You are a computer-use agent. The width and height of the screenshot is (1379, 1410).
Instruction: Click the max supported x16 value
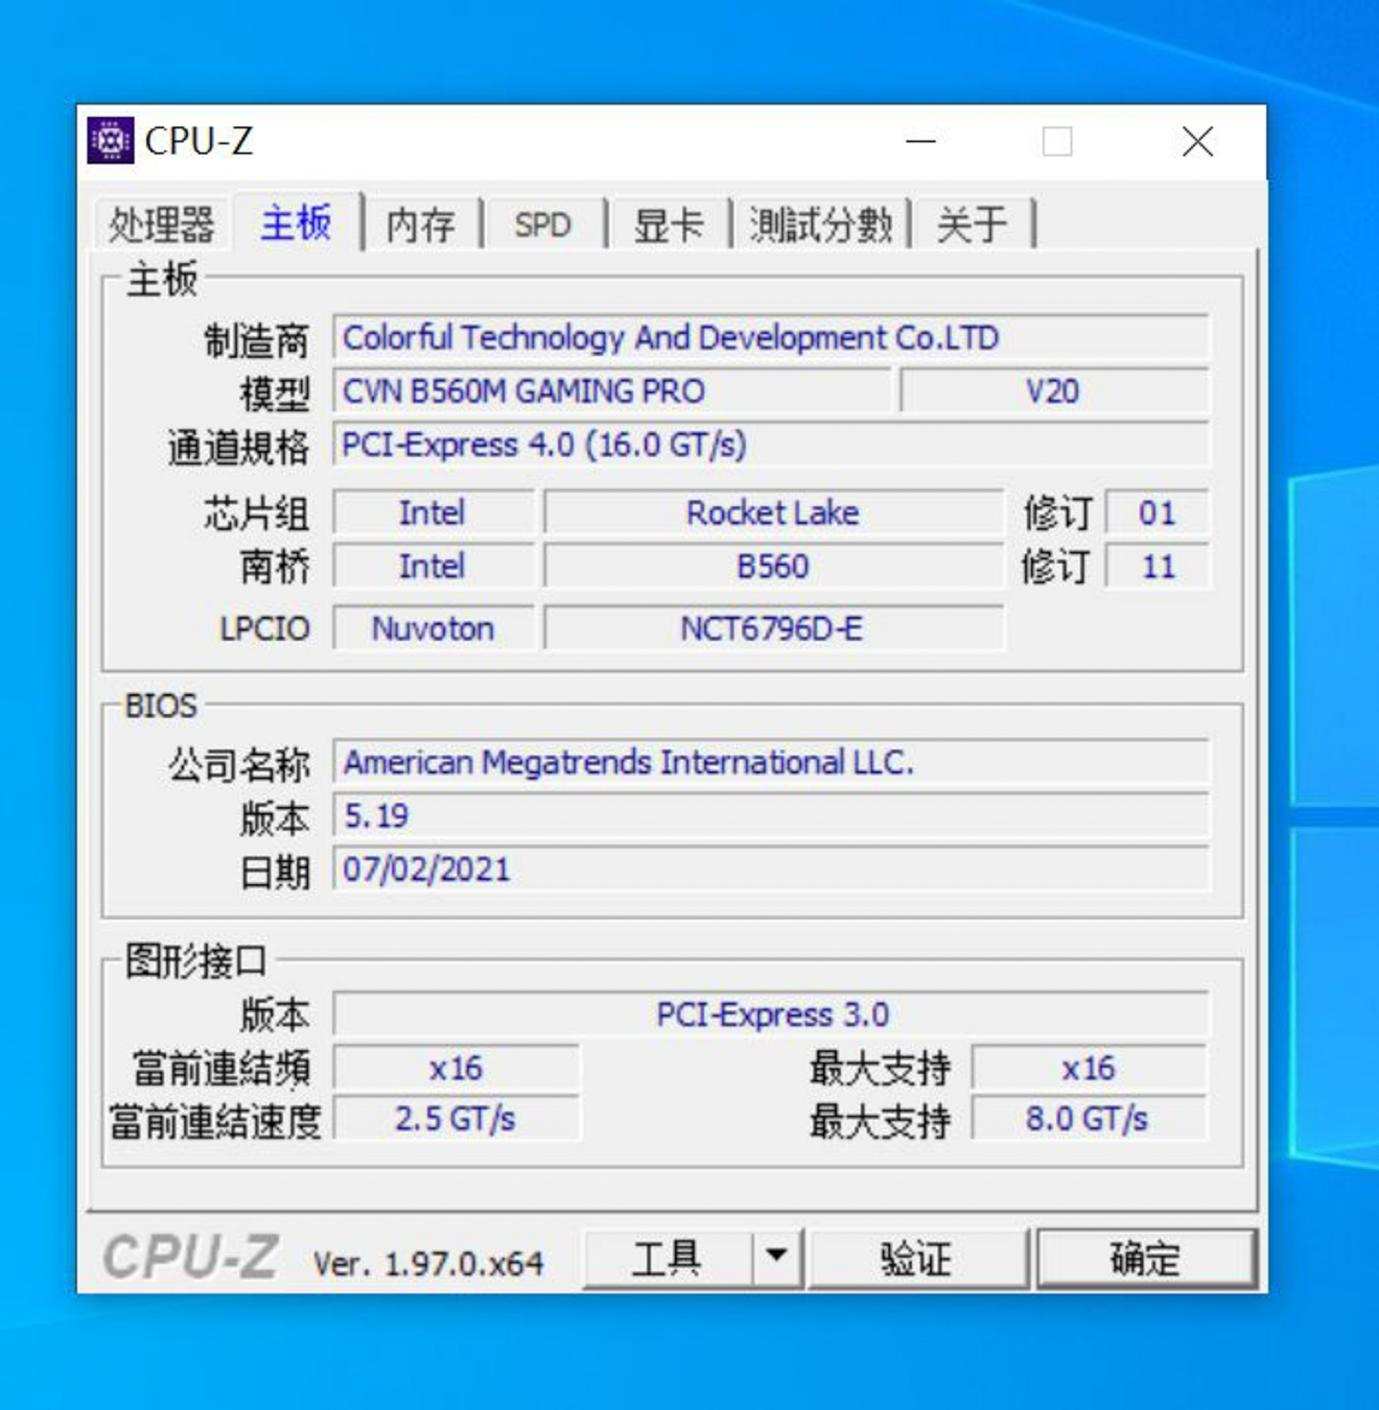coord(1089,1068)
